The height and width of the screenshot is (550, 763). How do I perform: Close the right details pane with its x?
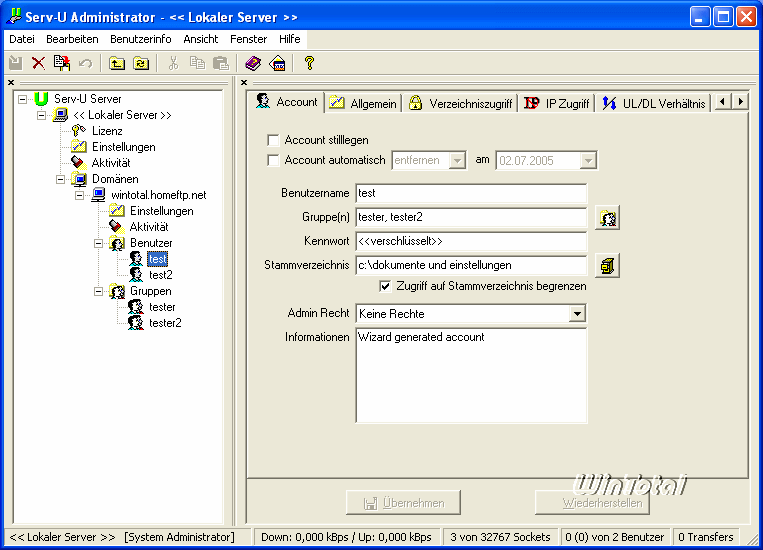click(244, 83)
